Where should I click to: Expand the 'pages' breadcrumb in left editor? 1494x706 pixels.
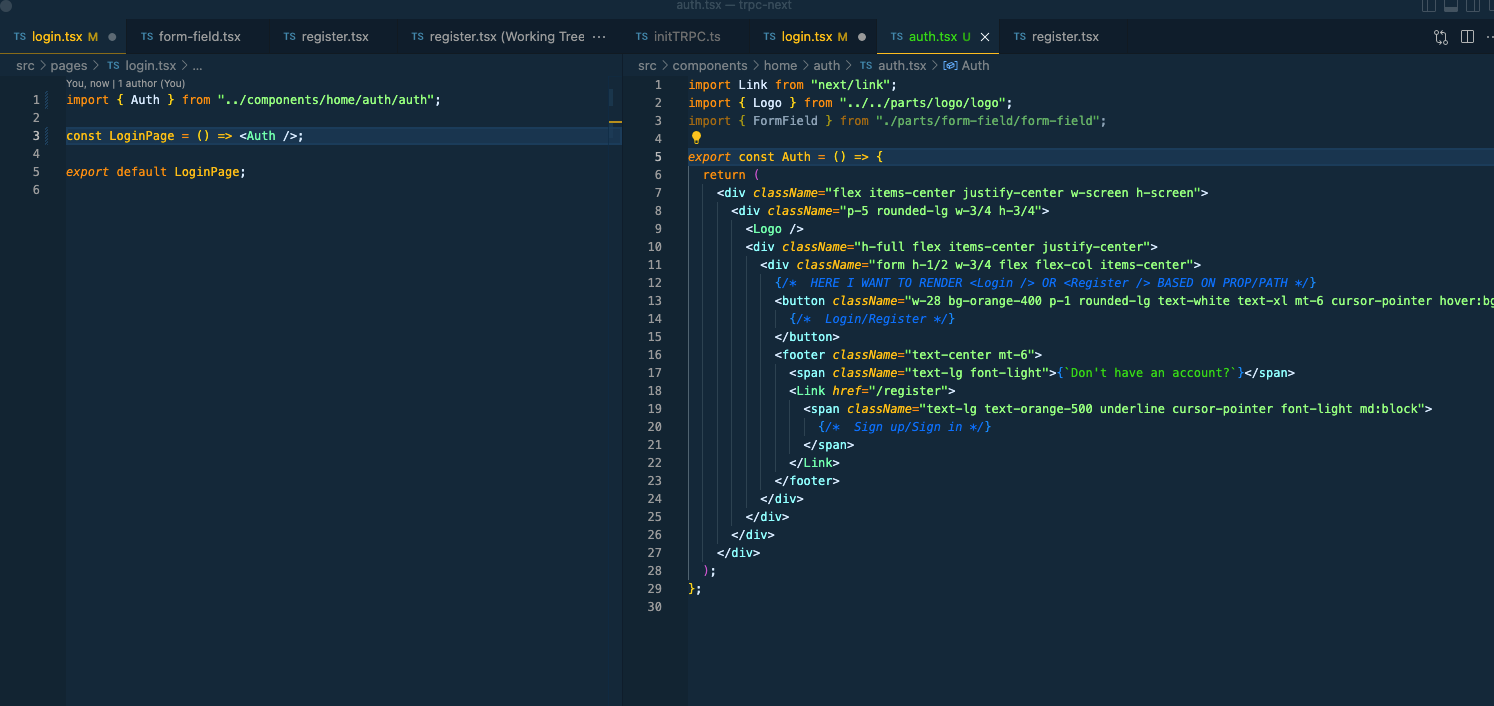(69, 65)
